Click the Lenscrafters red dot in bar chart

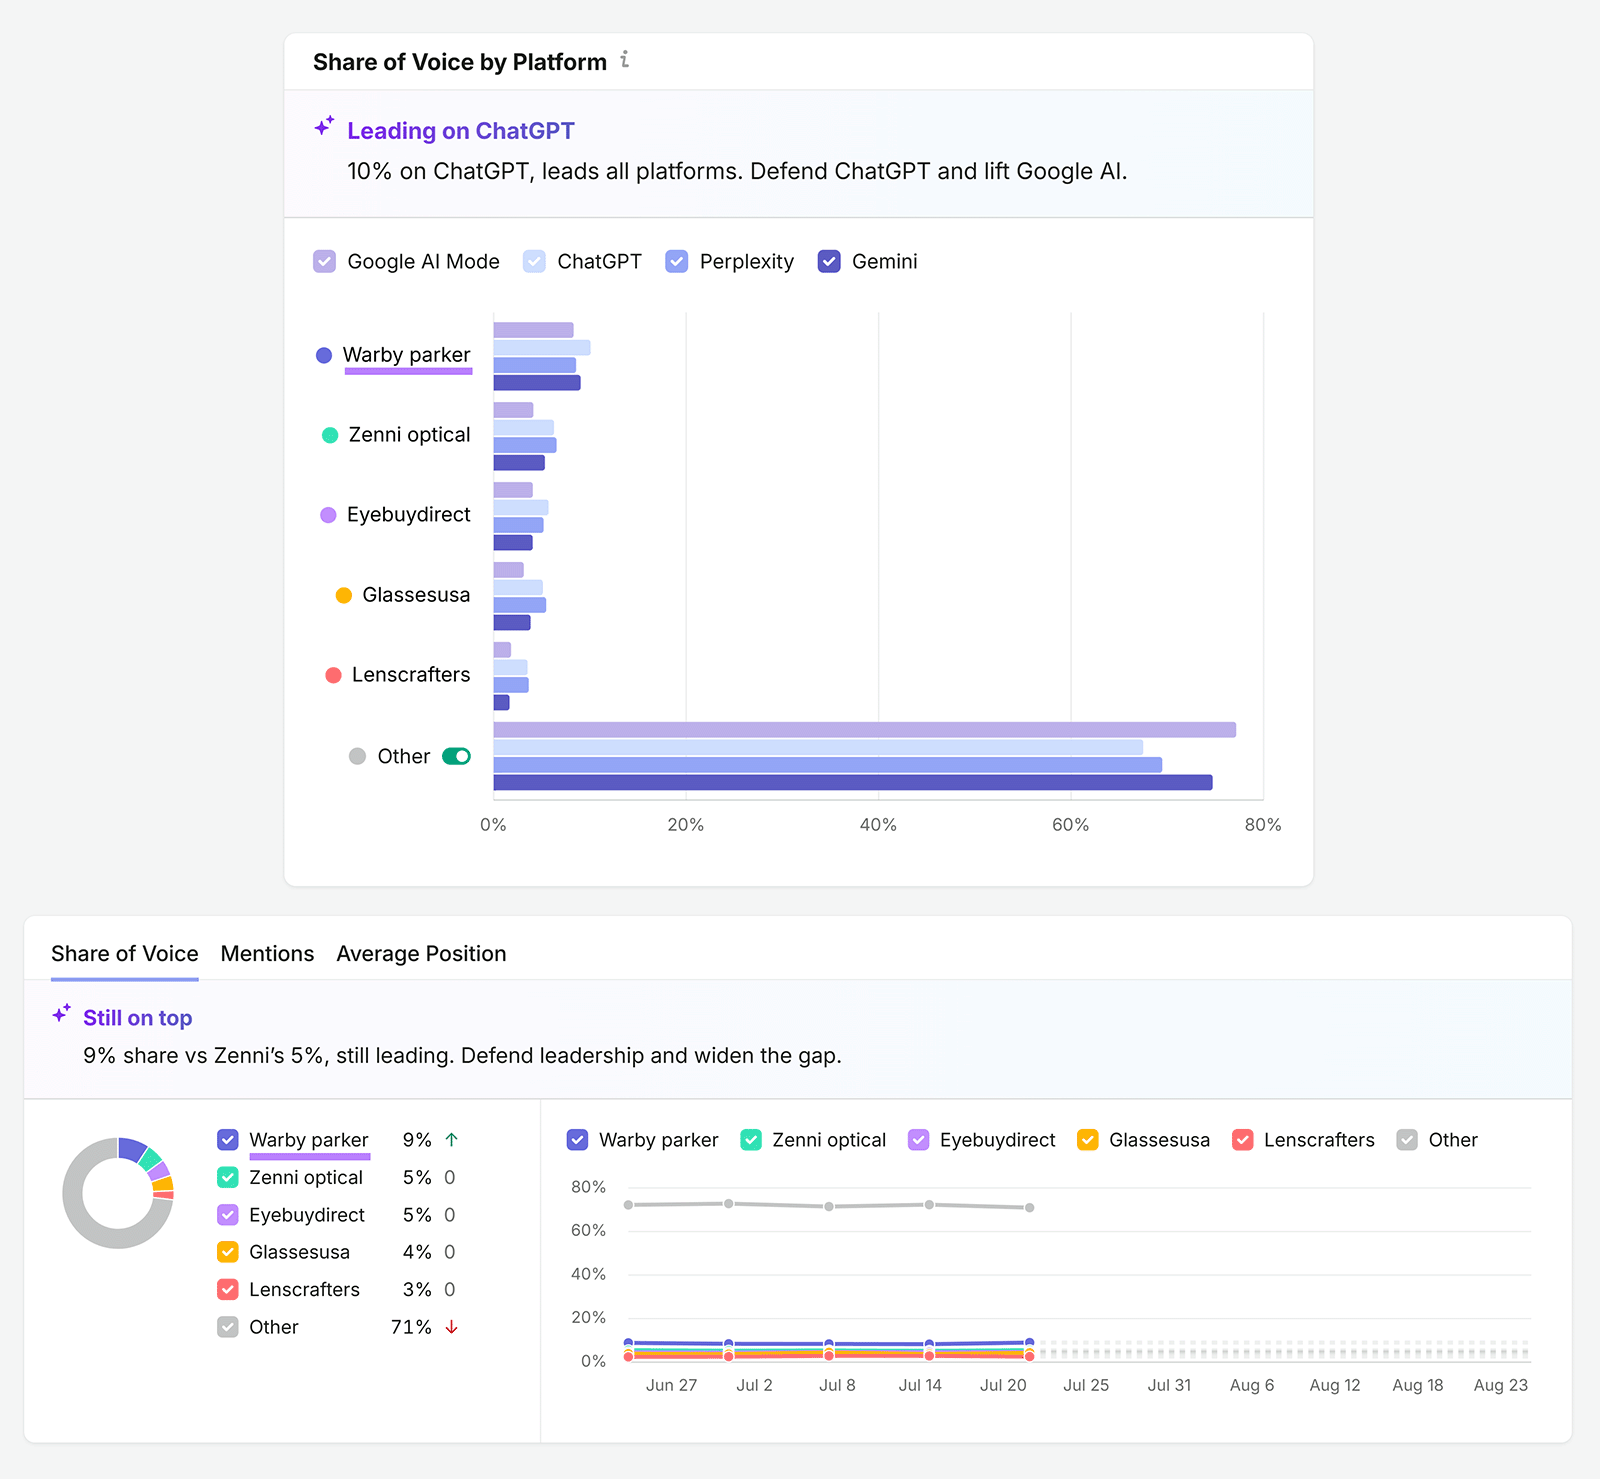(334, 675)
